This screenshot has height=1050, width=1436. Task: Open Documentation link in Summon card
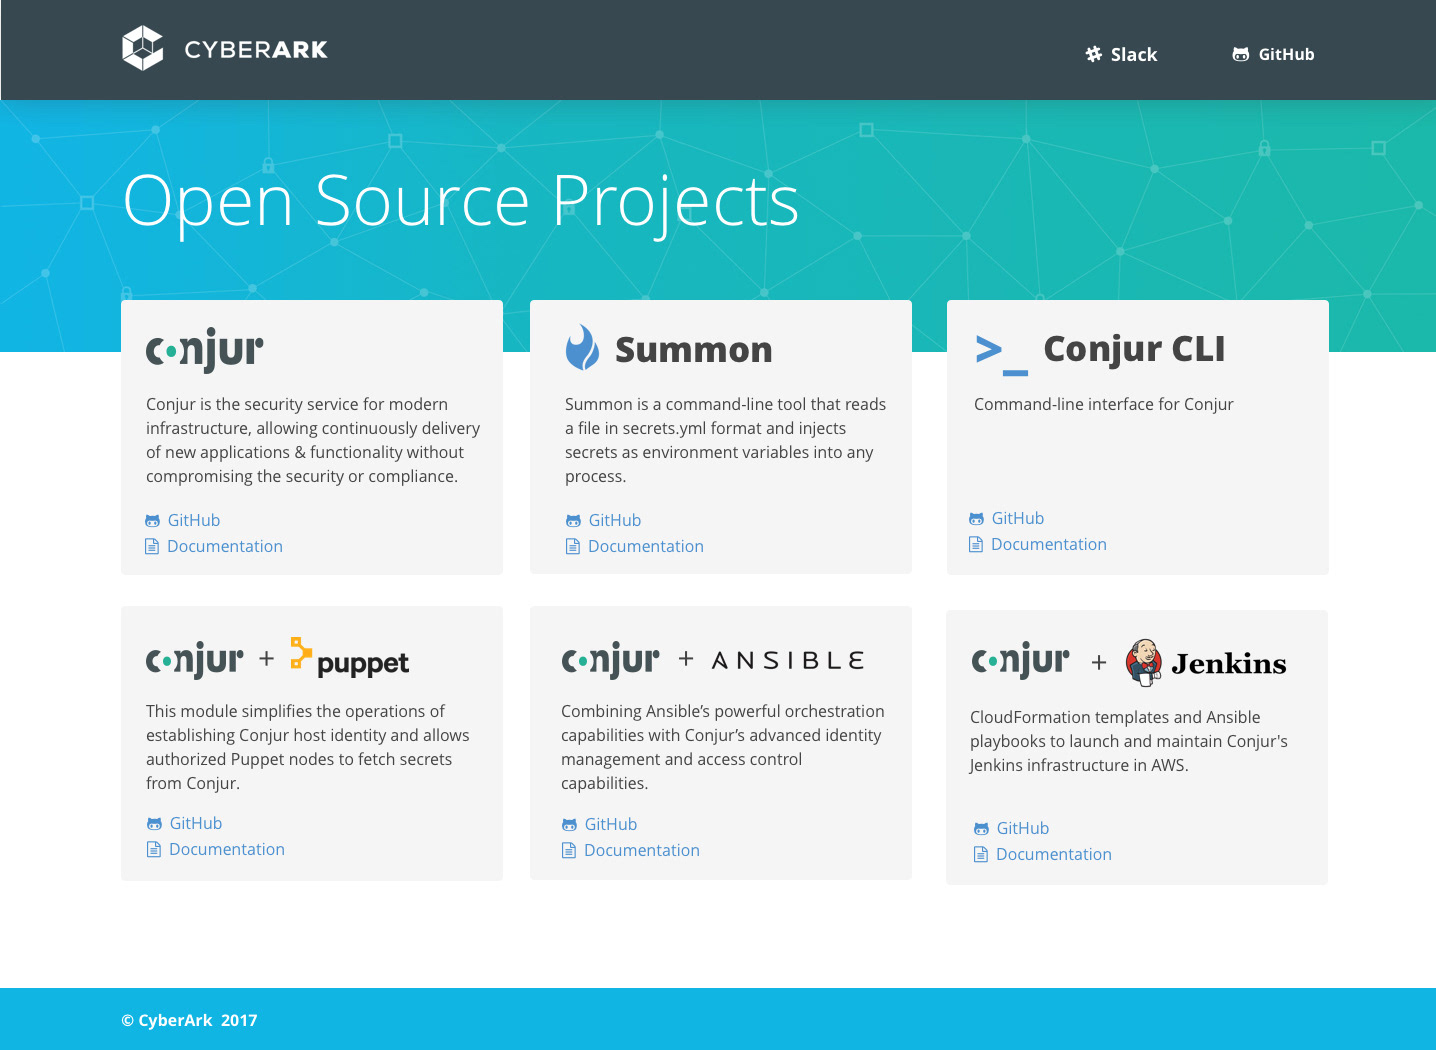click(646, 546)
